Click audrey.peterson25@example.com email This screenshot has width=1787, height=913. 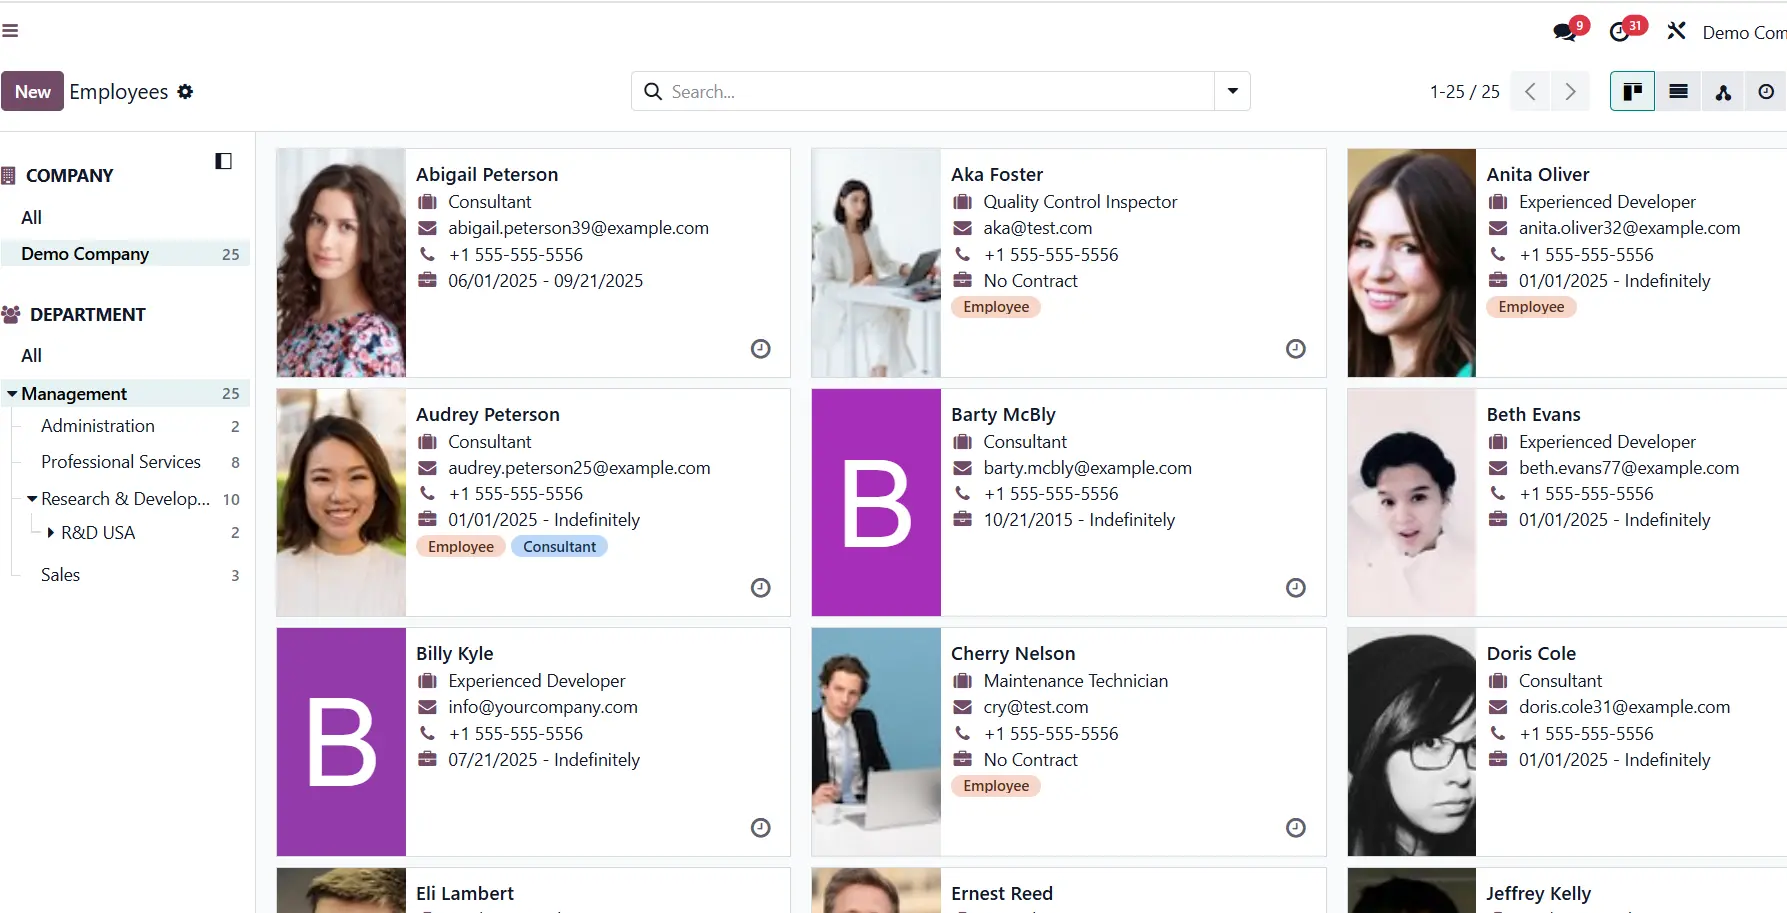pyautogui.click(x=579, y=468)
